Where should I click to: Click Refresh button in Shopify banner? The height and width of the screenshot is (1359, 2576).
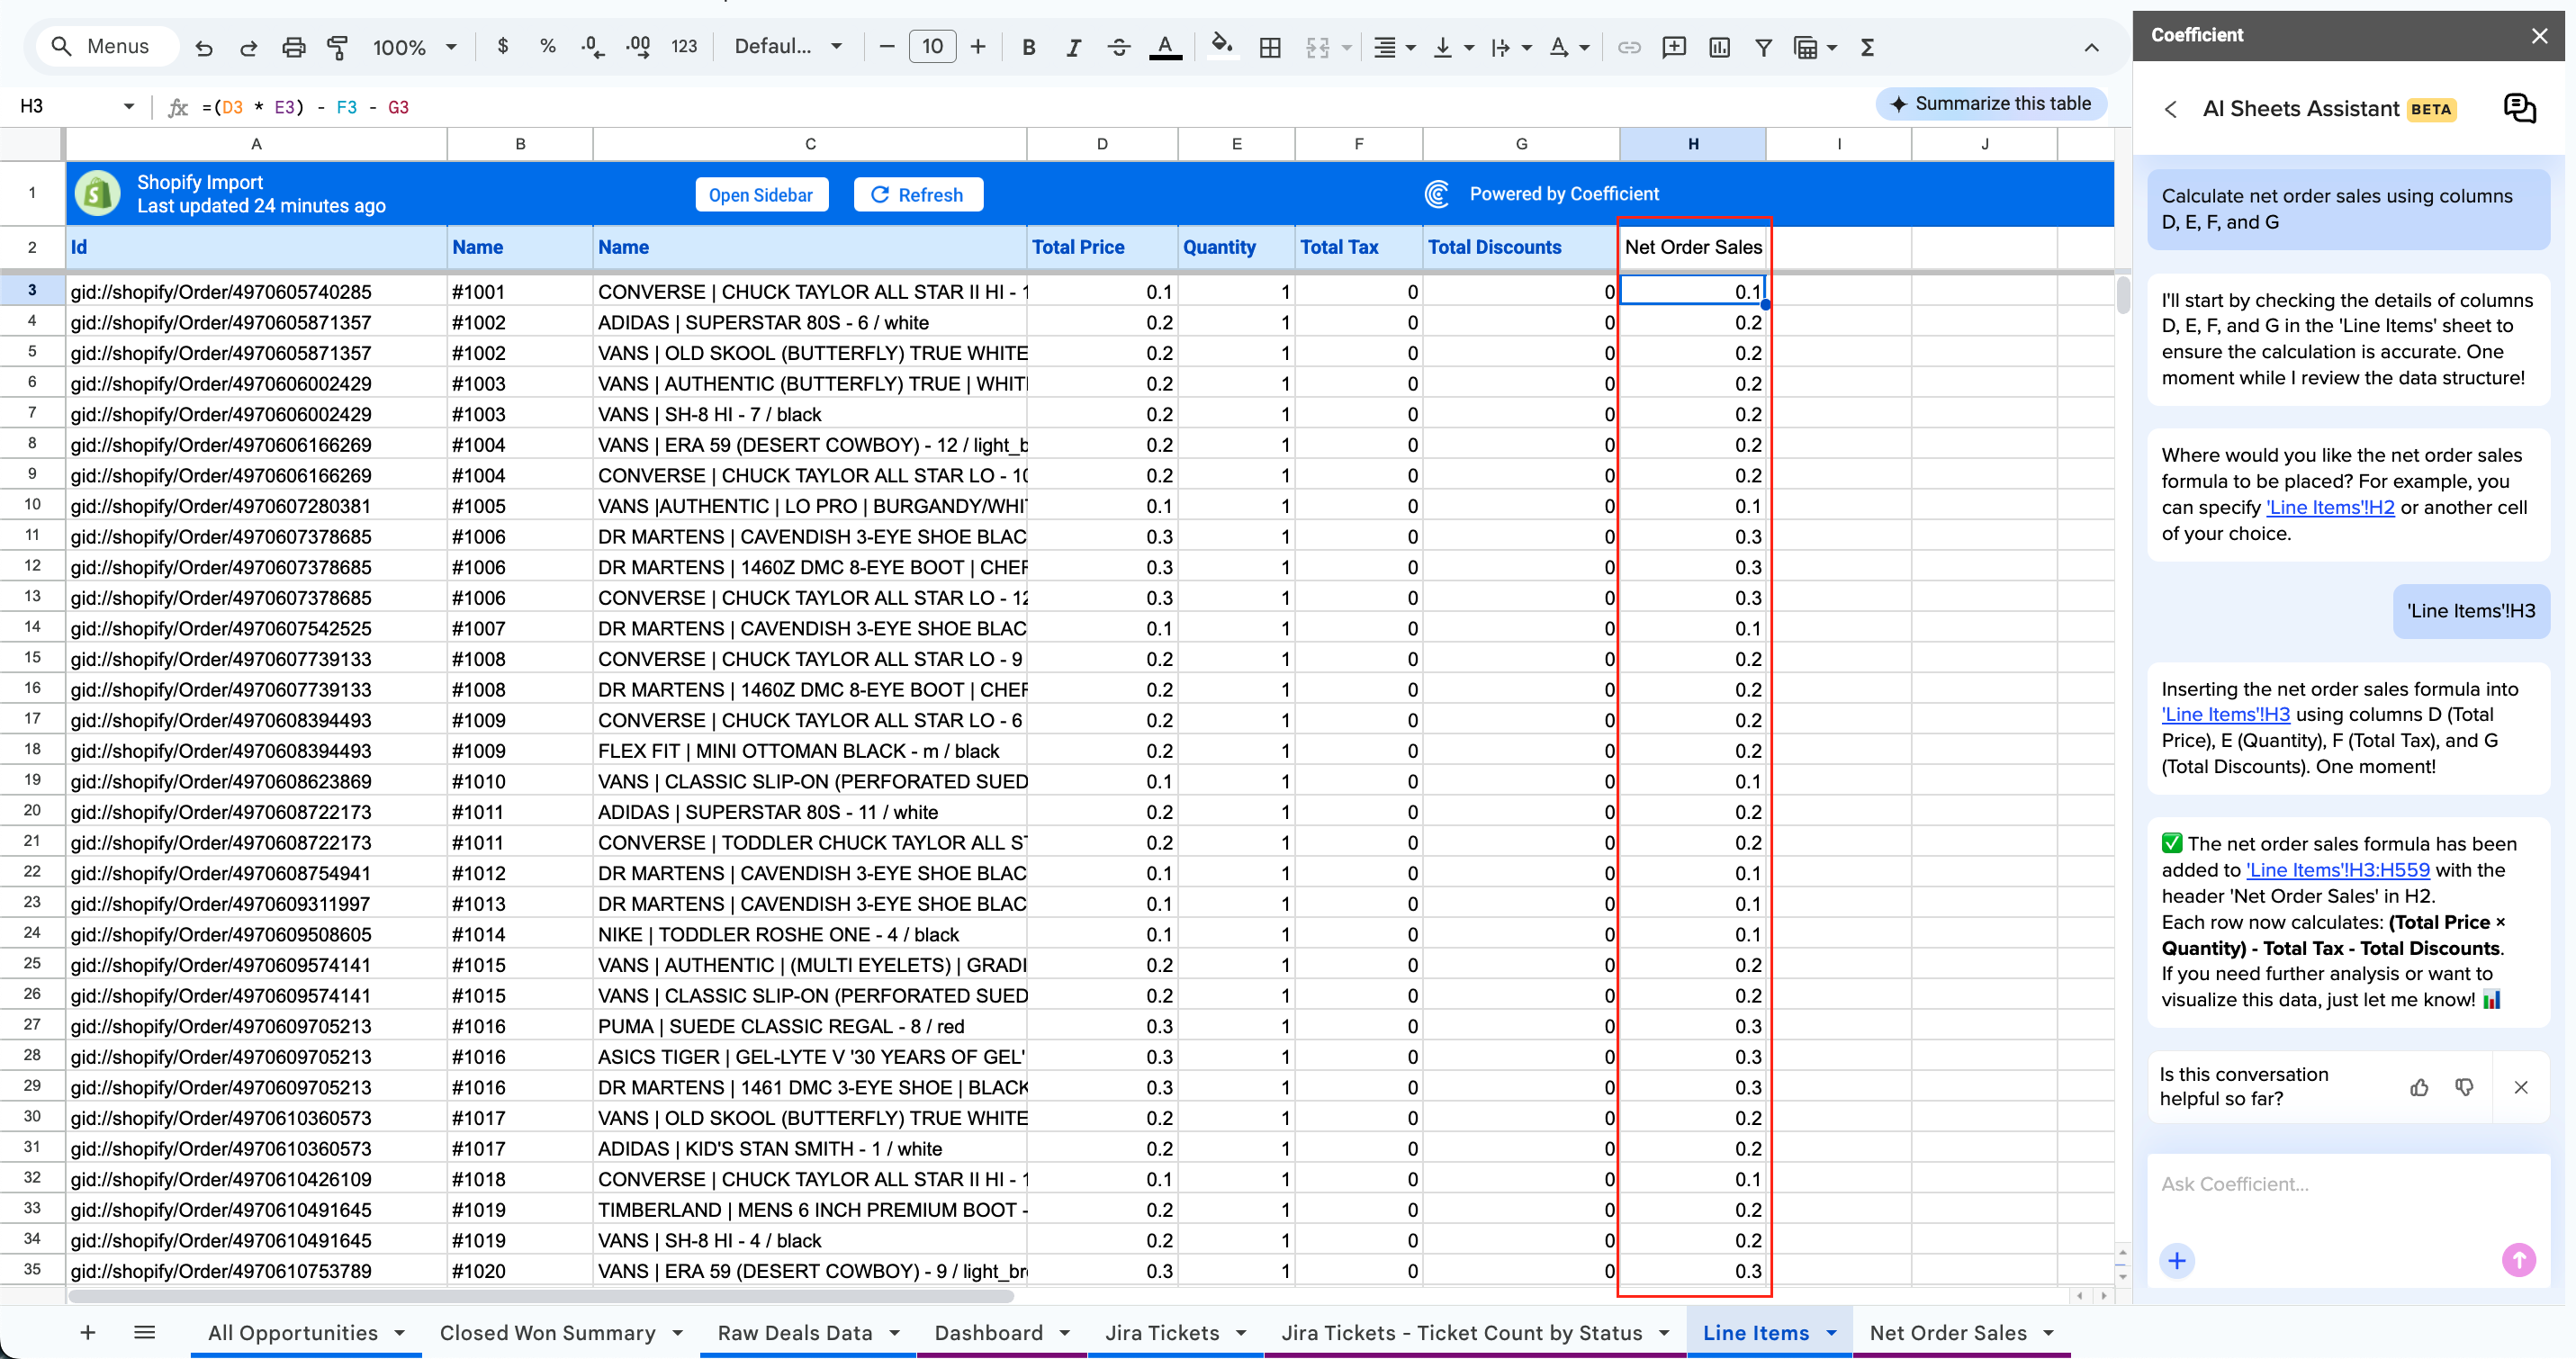click(x=917, y=194)
